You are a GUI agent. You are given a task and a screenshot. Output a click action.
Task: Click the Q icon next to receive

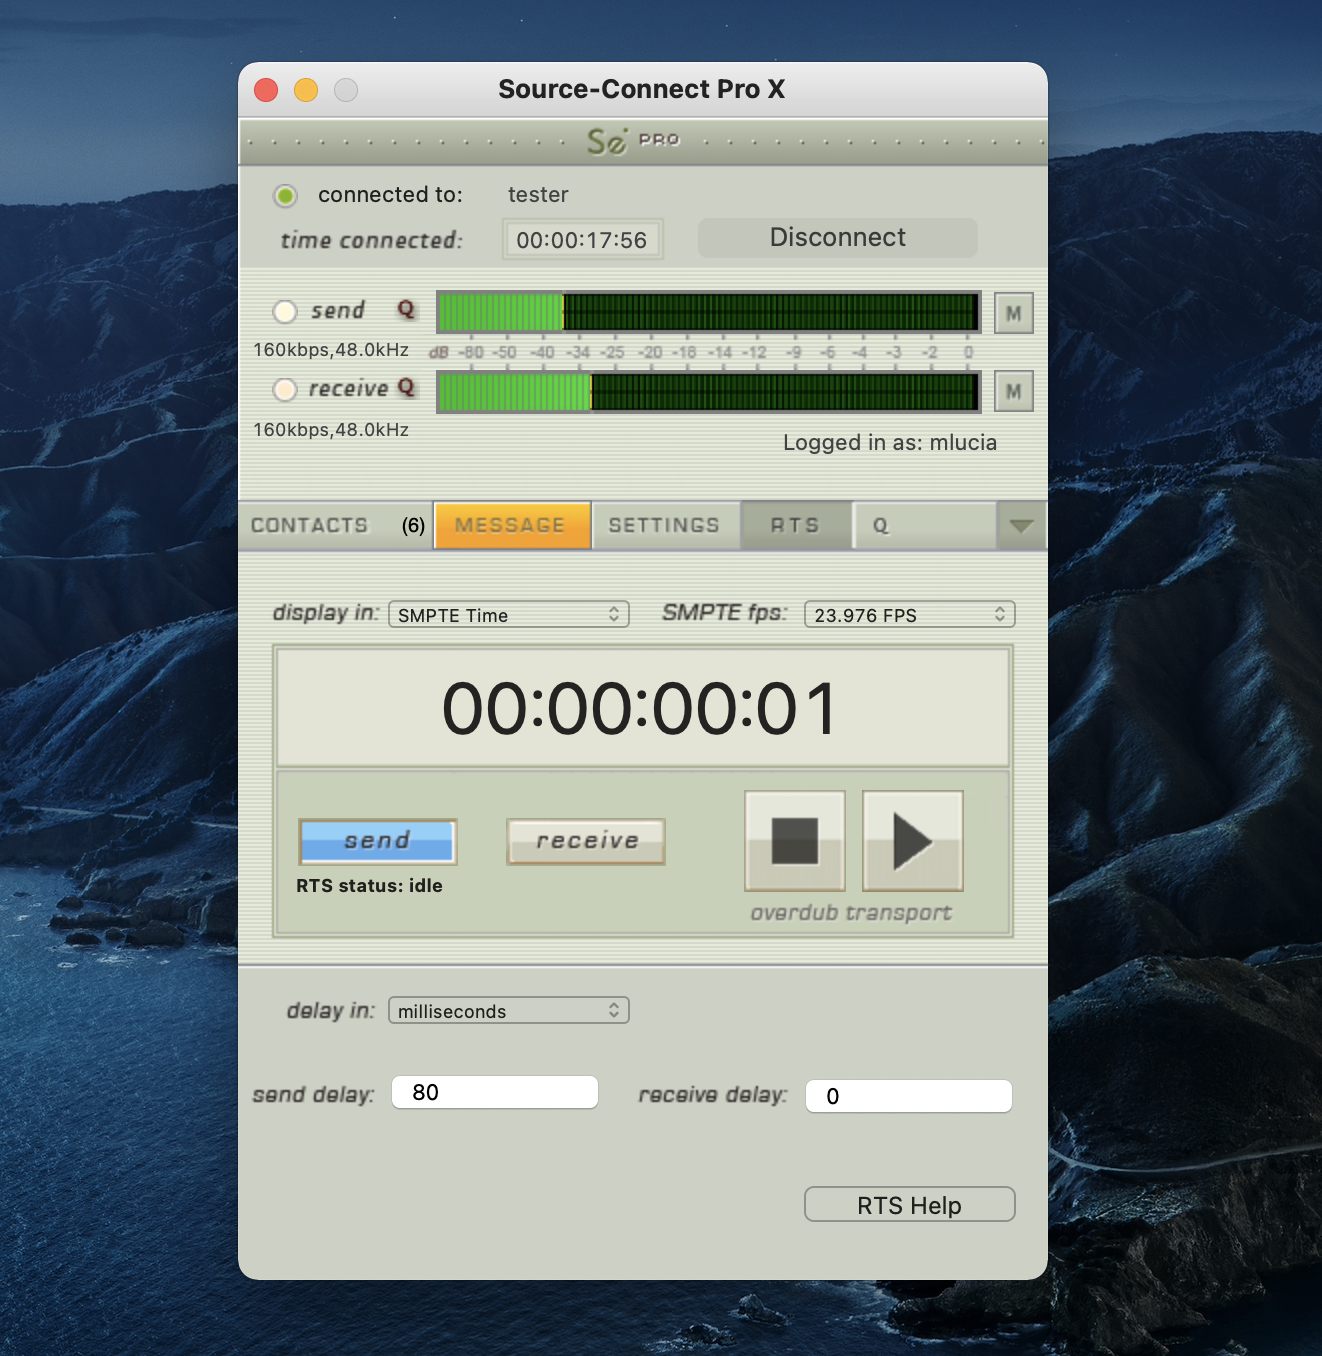405,387
